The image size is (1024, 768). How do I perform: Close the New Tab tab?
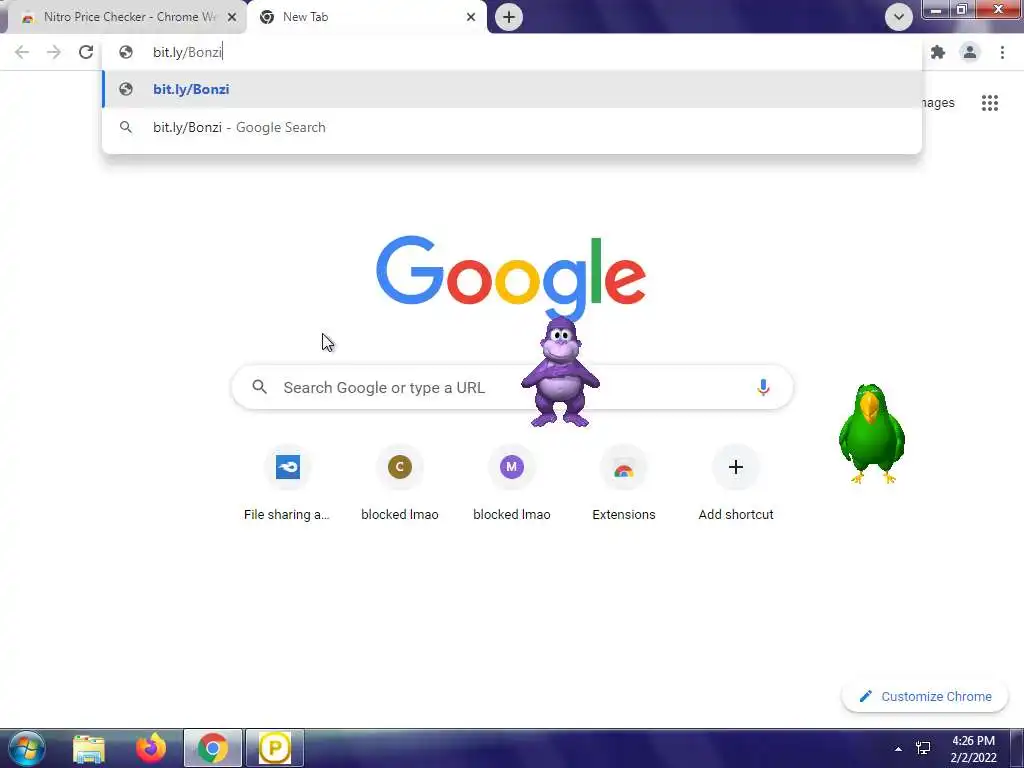click(x=471, y=17)
